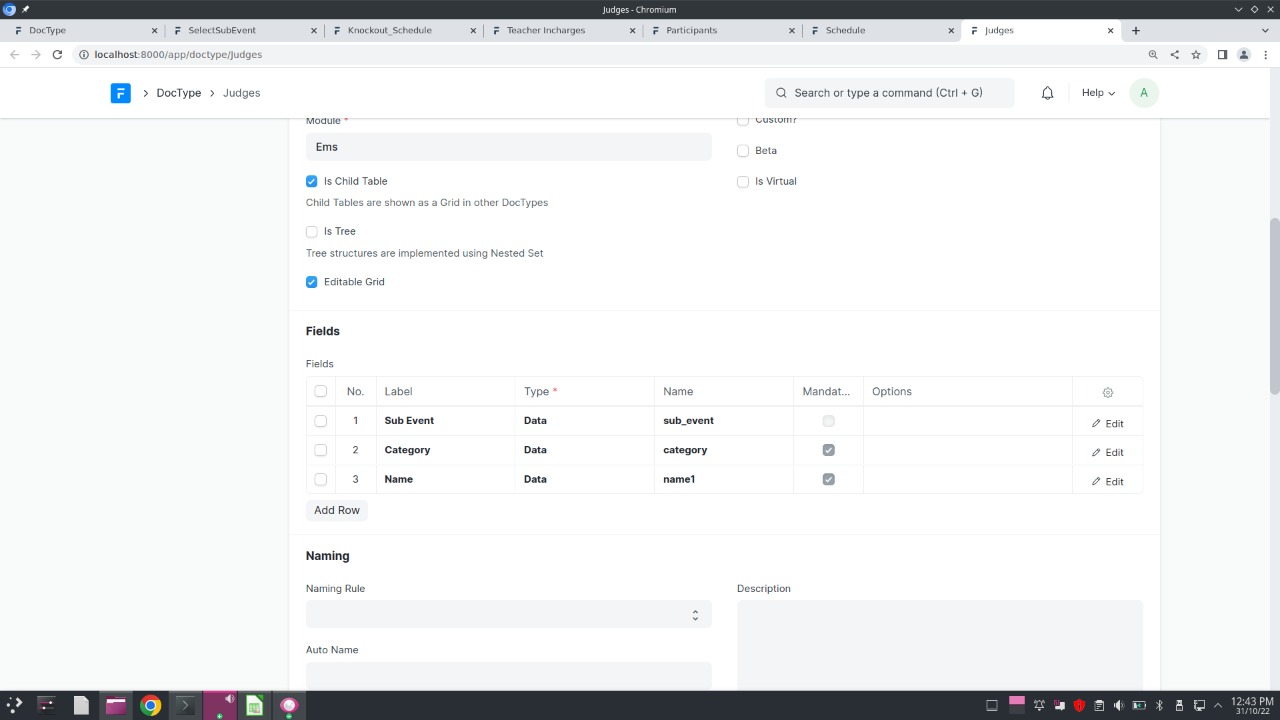1280x720 pixels.
Task: Click the notifications bell icon
Action: pos(1047,93)
